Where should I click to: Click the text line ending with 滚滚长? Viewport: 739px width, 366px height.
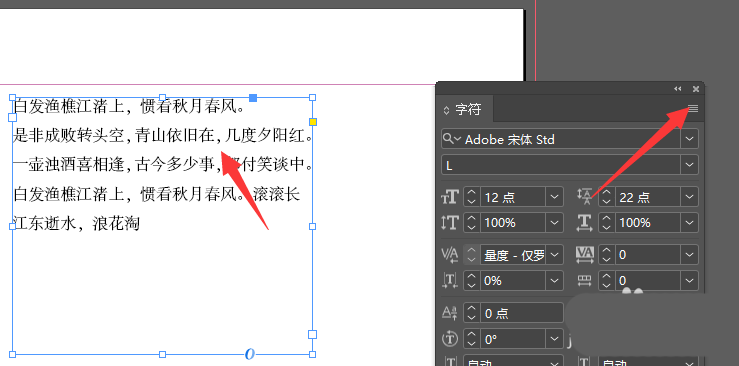point(157,194)
